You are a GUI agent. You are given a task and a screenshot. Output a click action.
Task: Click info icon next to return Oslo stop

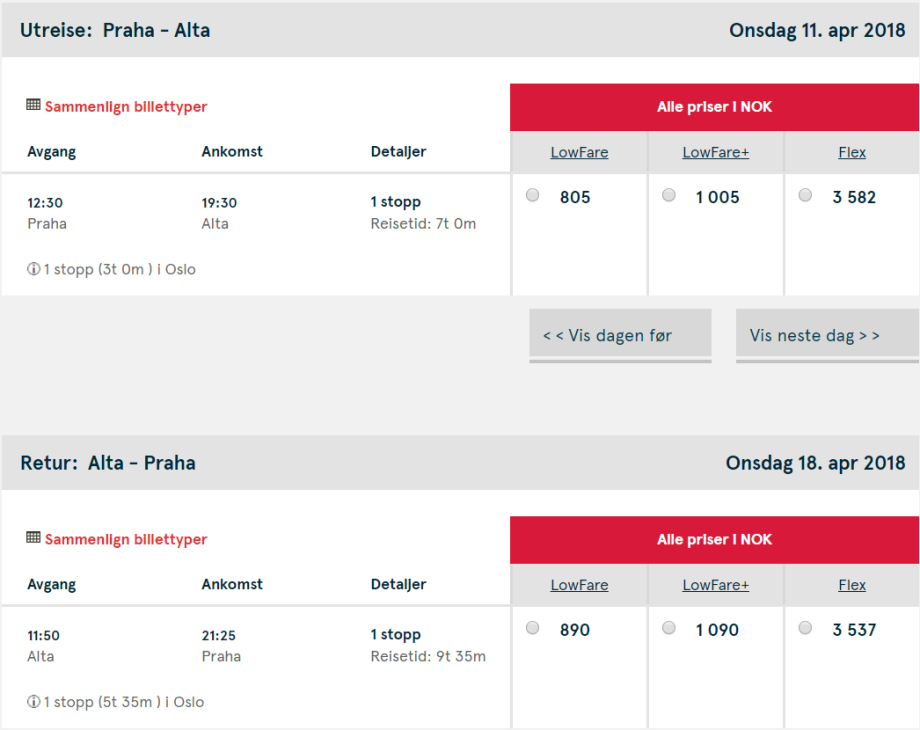click(33, 702)
